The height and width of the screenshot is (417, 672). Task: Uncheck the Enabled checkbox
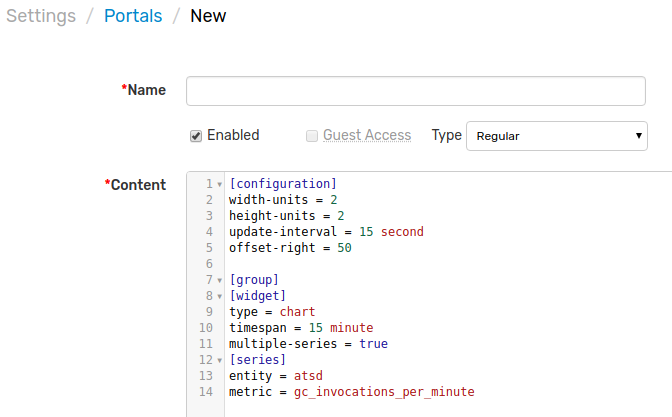tap(196, 136)
